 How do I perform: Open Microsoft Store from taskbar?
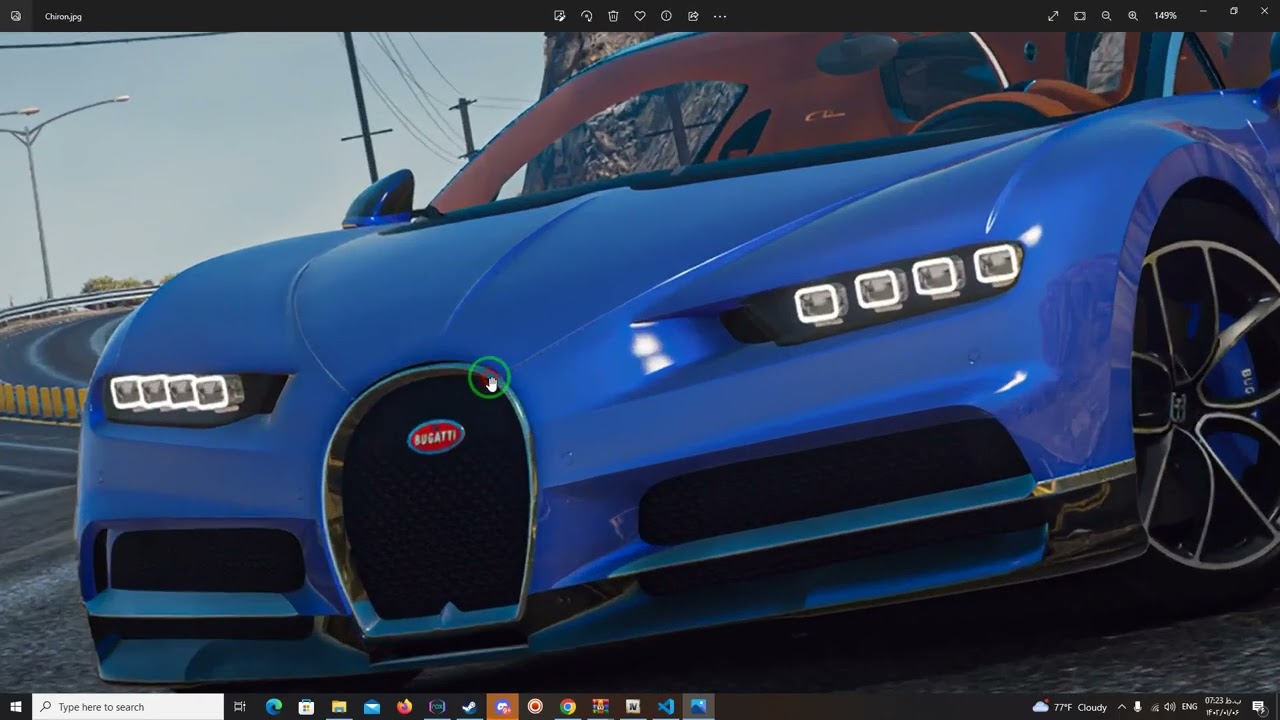point(306,707)
